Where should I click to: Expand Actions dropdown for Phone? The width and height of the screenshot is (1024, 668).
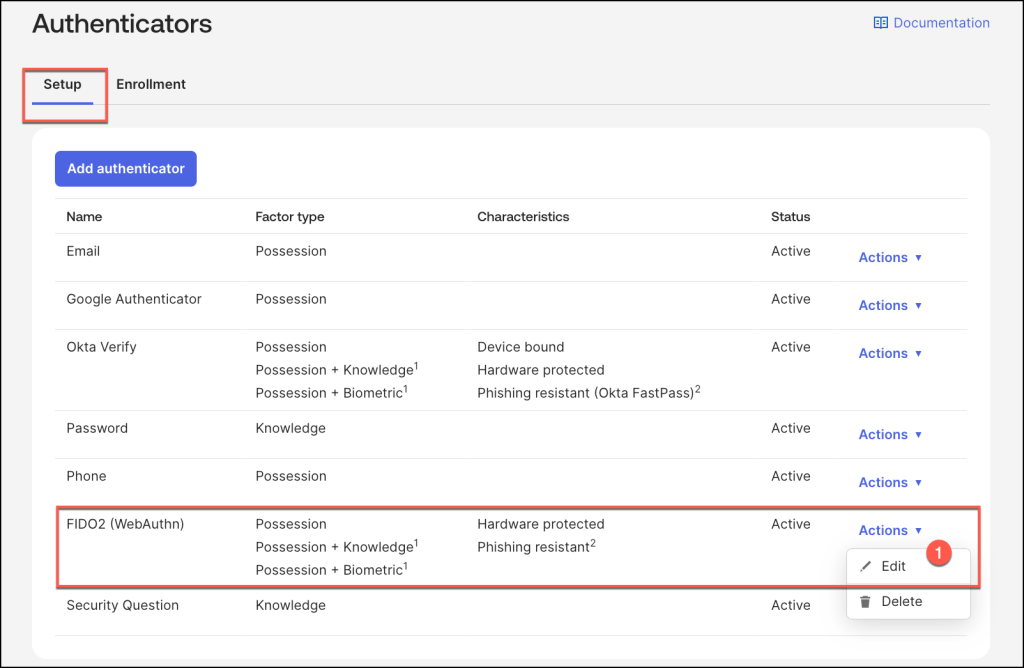(x=889, y=482)
